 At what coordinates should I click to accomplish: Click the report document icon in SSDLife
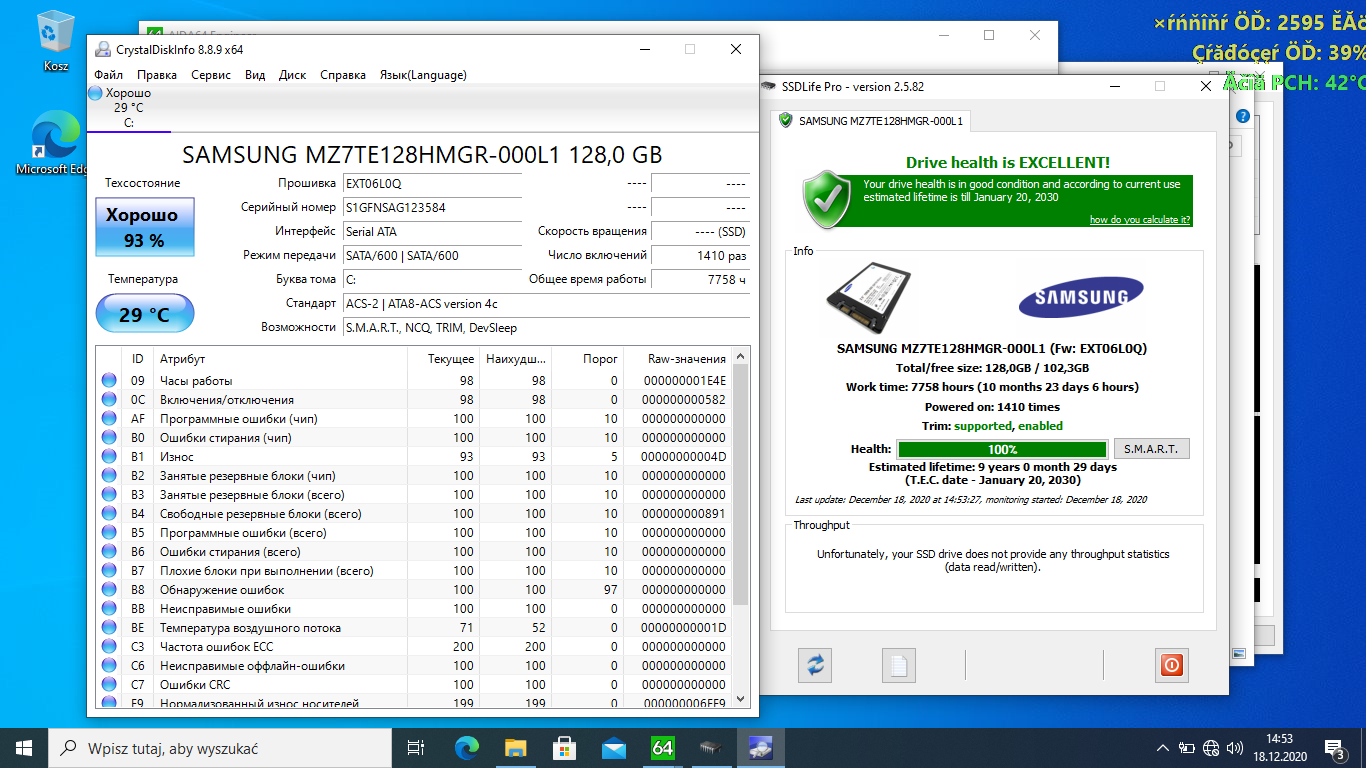[x=899, y=665]
